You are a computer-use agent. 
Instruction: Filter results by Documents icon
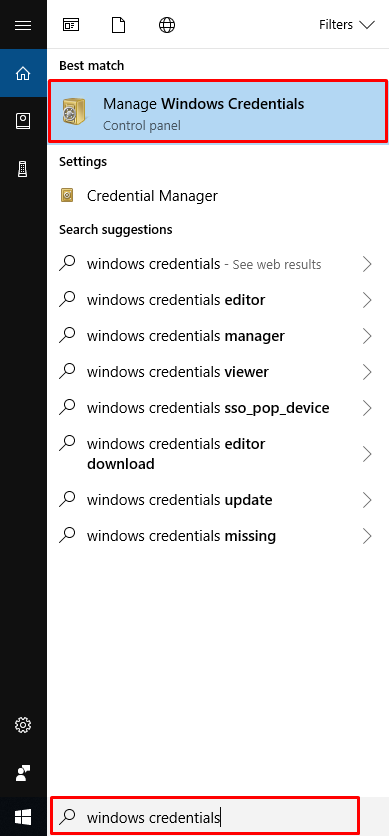pos(118,25)
